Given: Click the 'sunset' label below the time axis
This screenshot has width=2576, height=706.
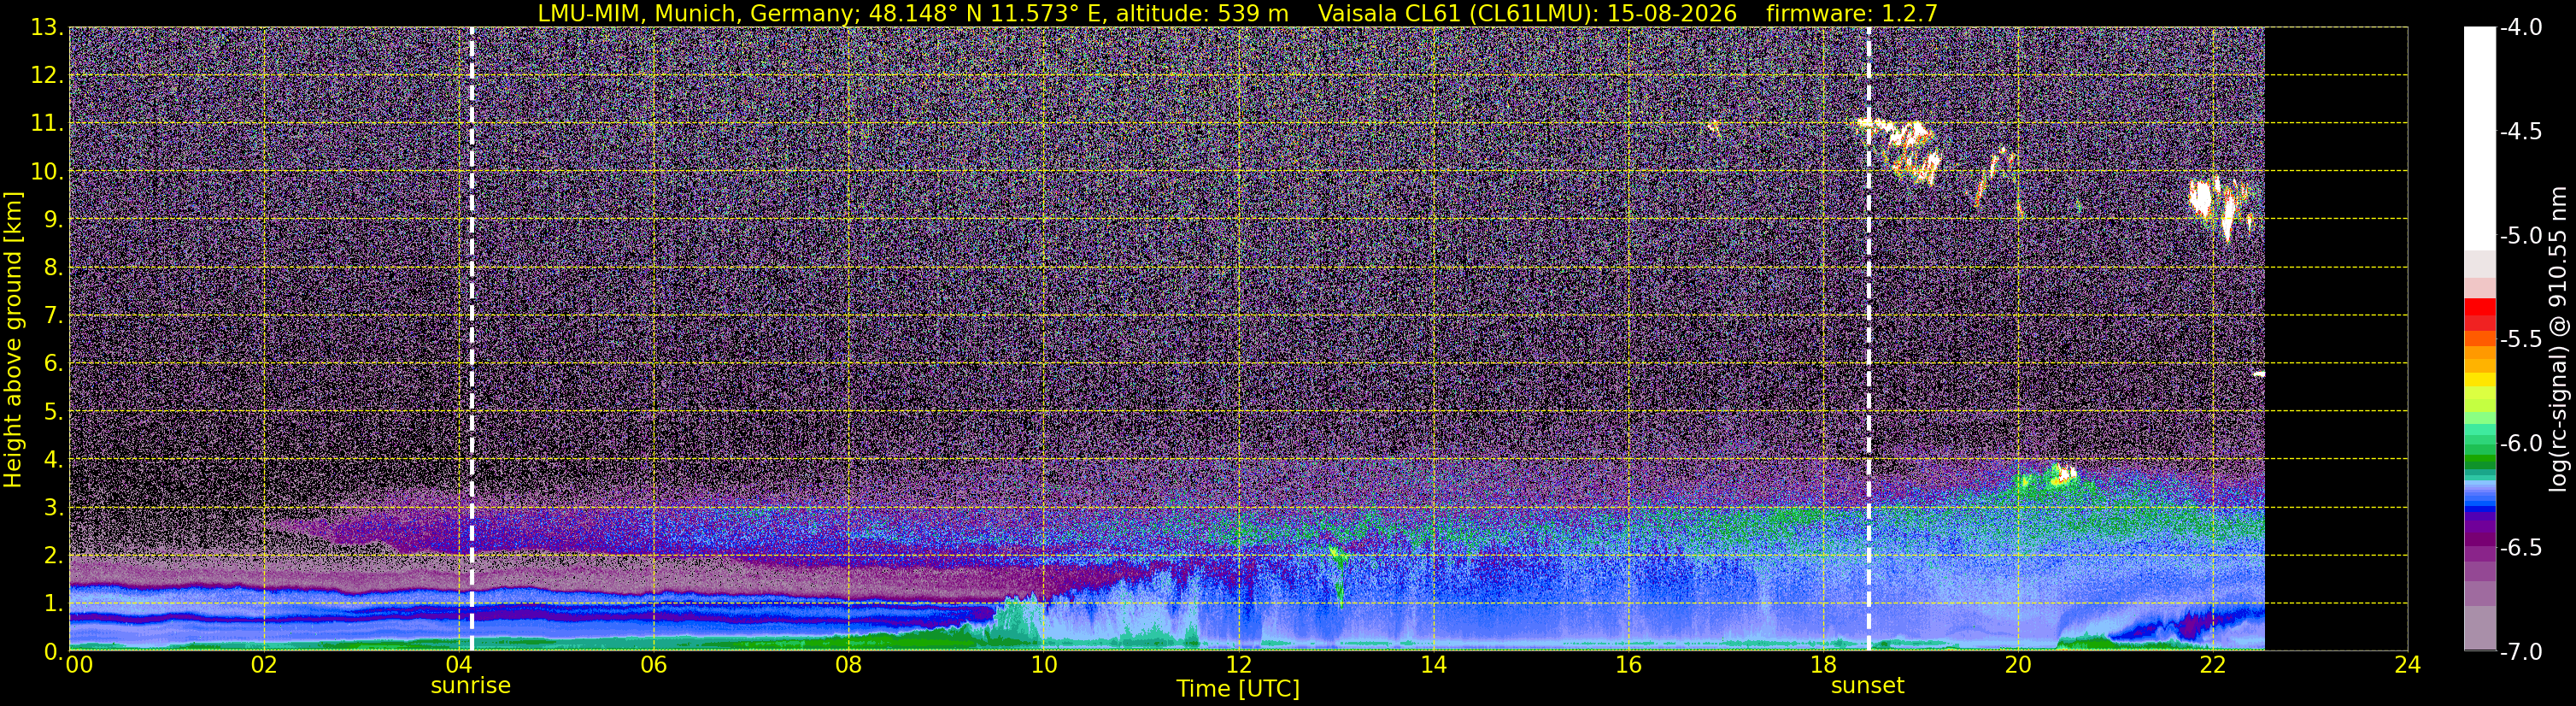Looking at the screenshot, I should 1867,686.
